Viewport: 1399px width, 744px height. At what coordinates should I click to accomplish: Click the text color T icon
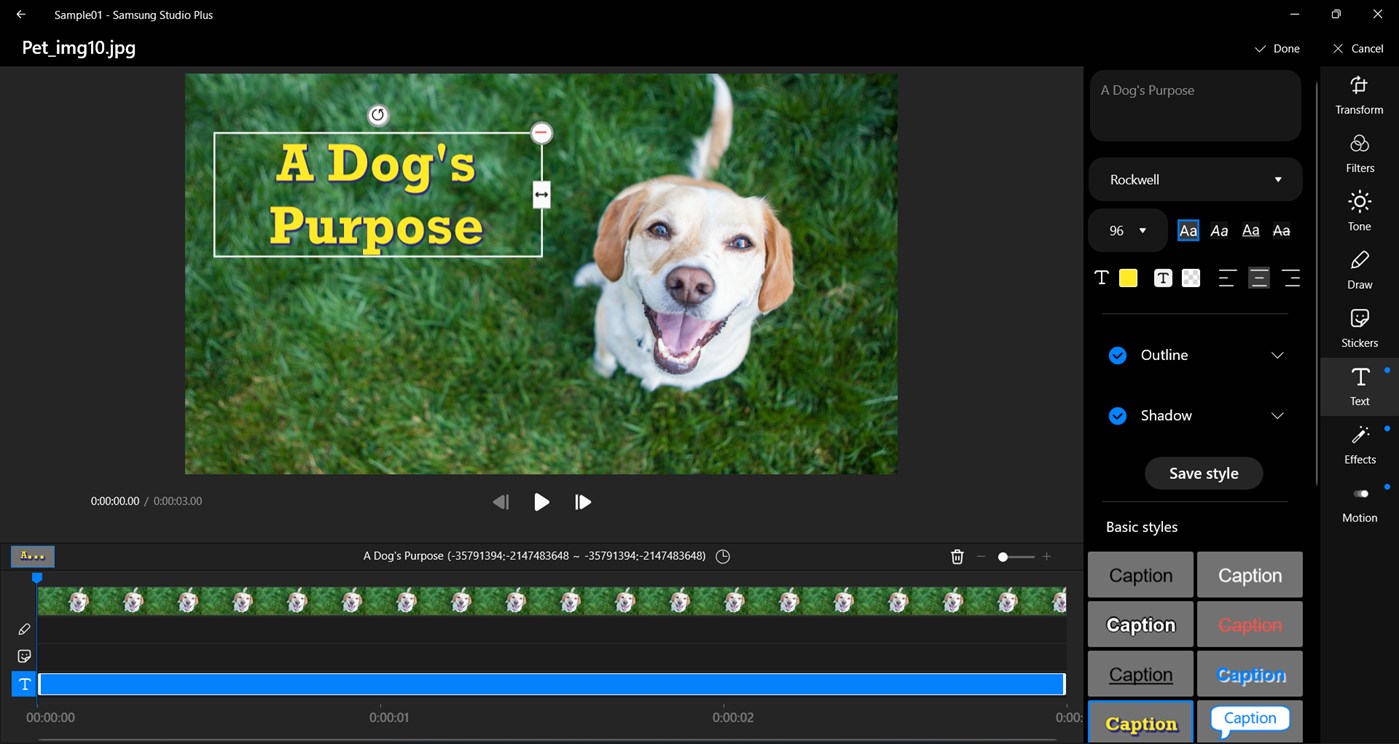[1101, 278]
